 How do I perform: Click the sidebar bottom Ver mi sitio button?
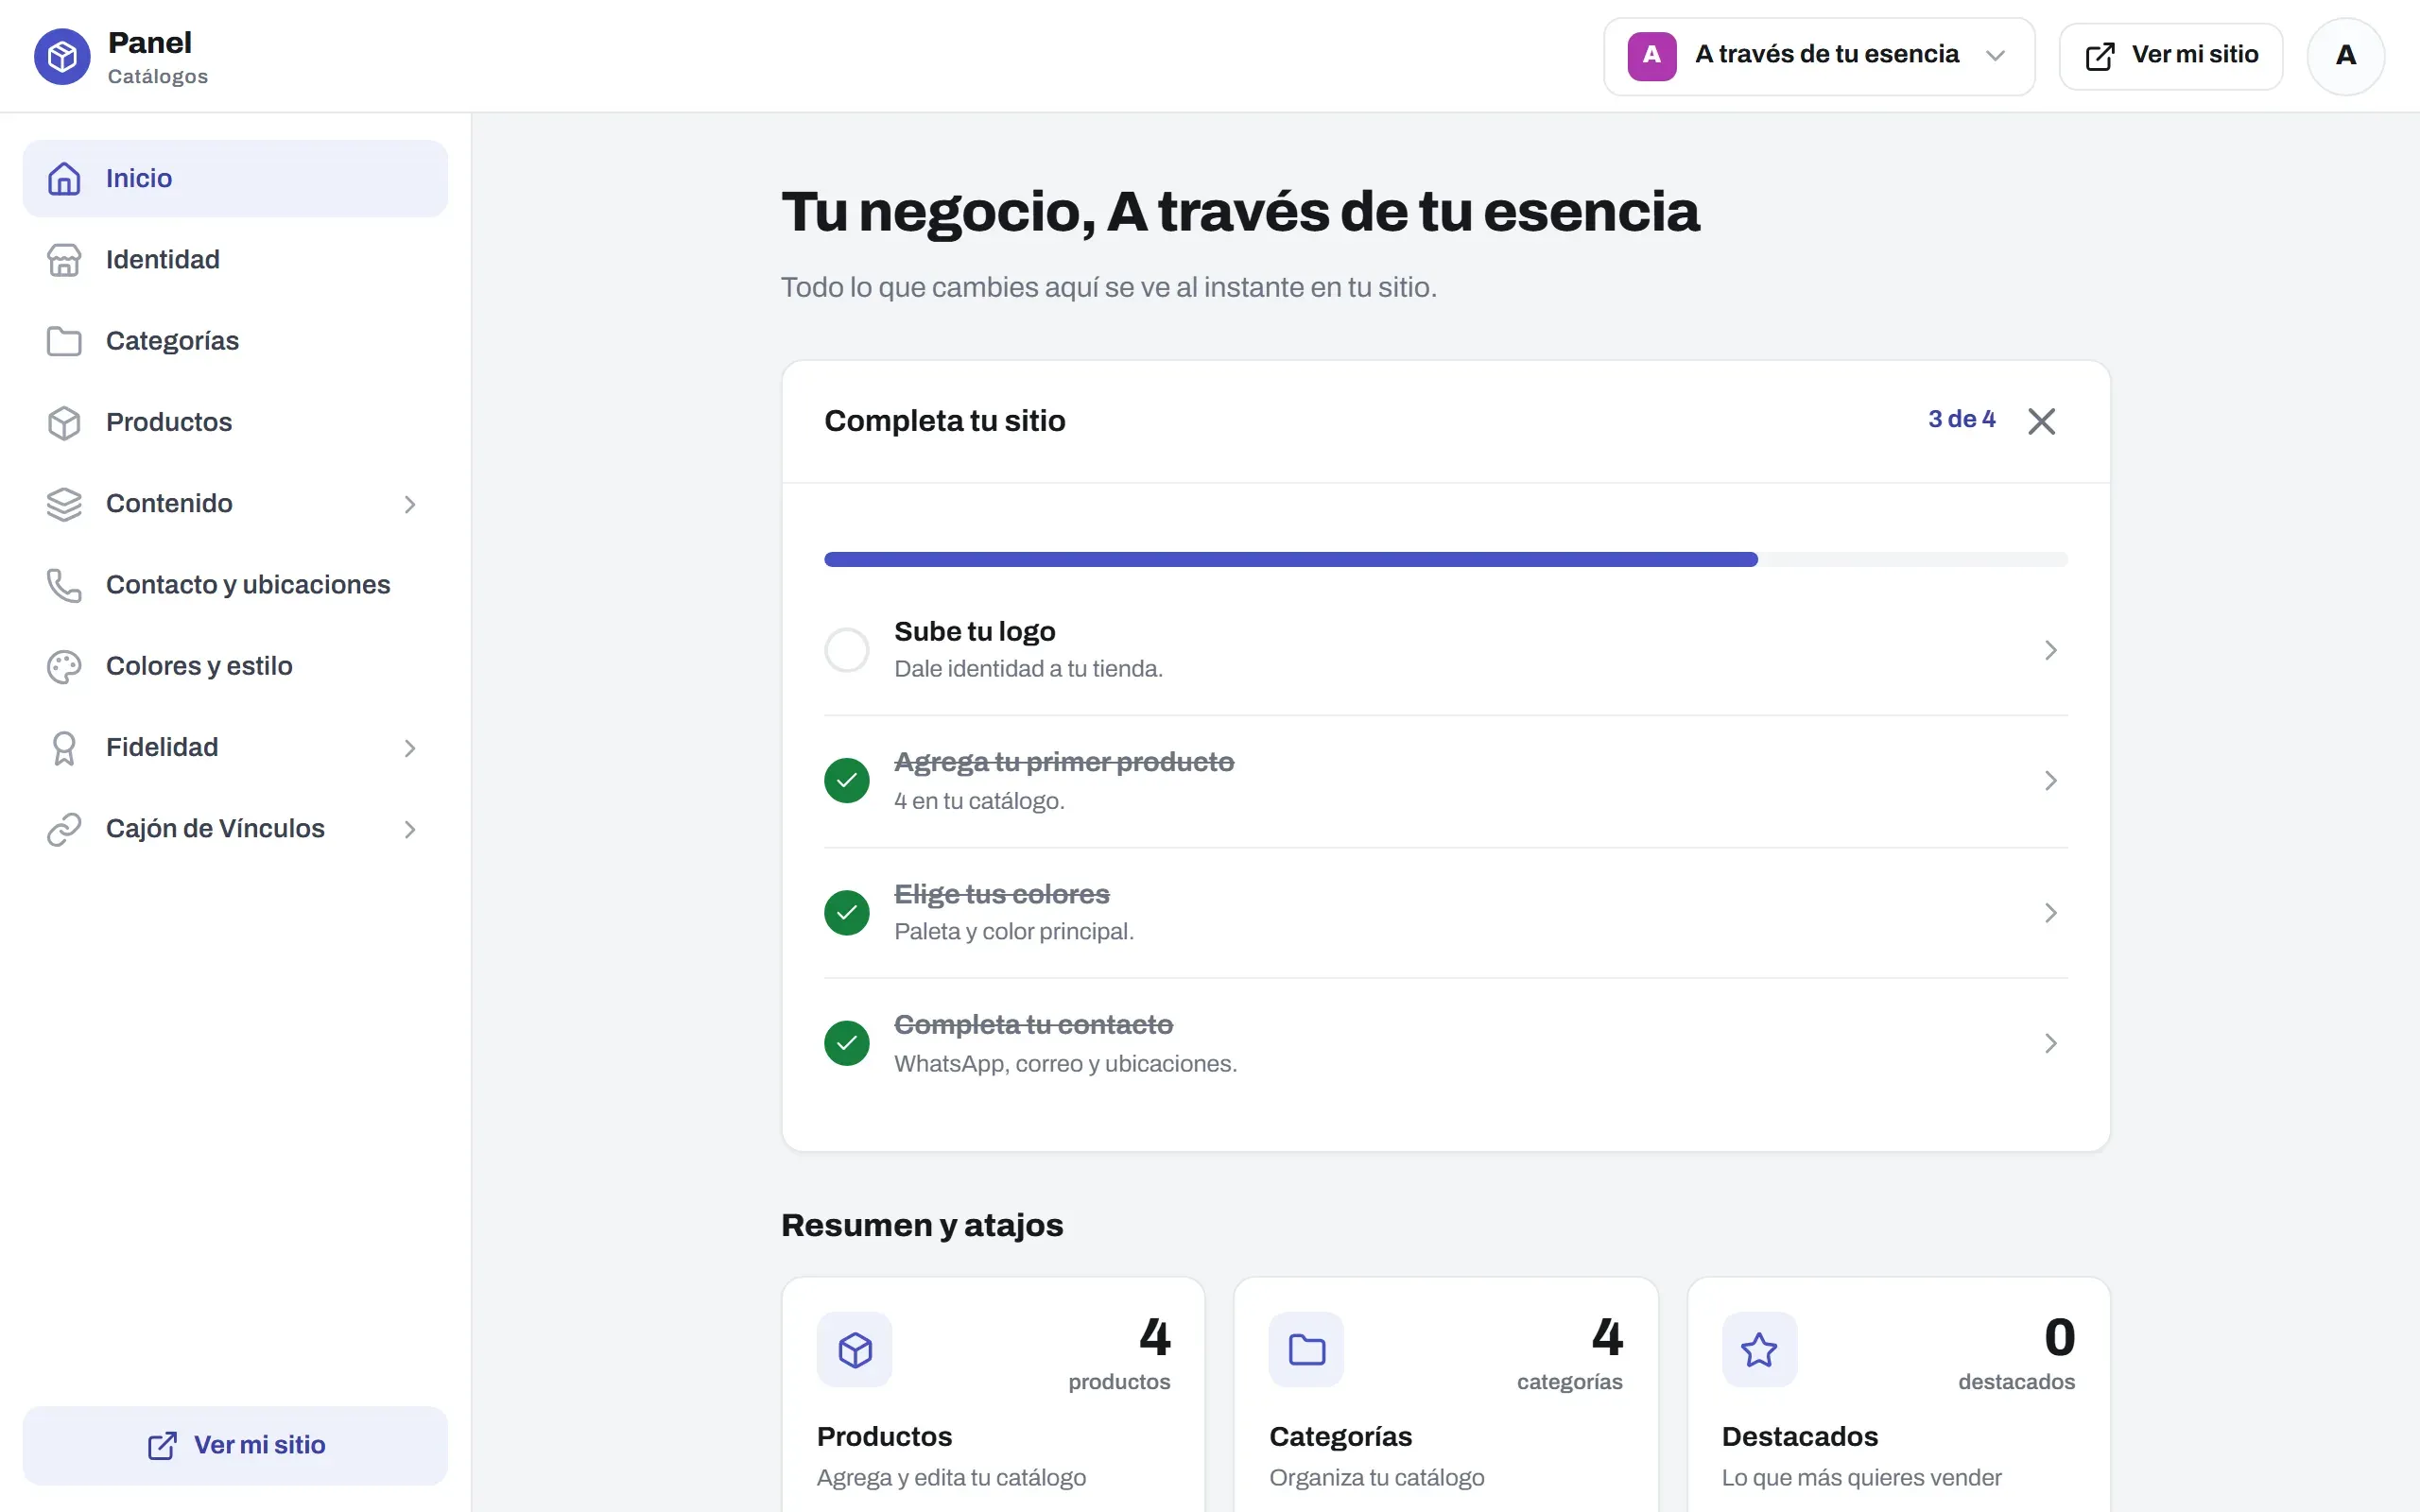point(235,1445)
